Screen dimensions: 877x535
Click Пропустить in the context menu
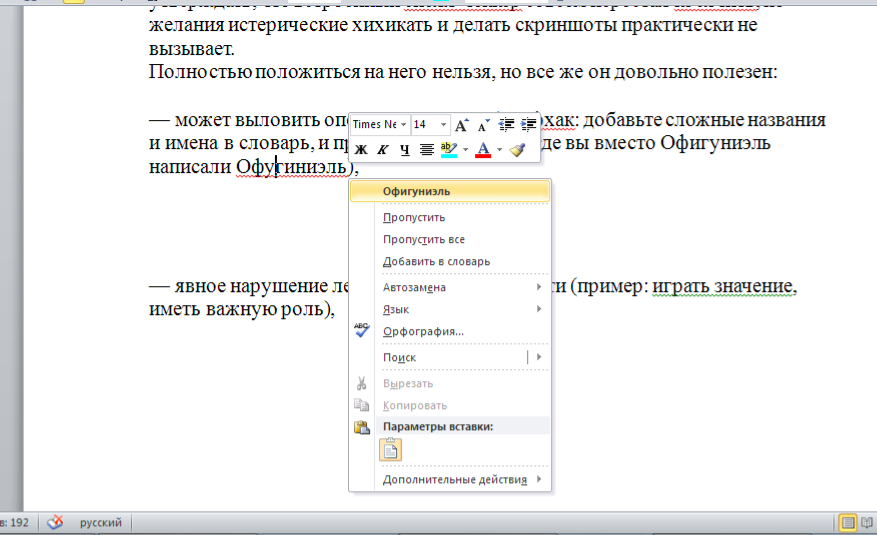[414, 217]
